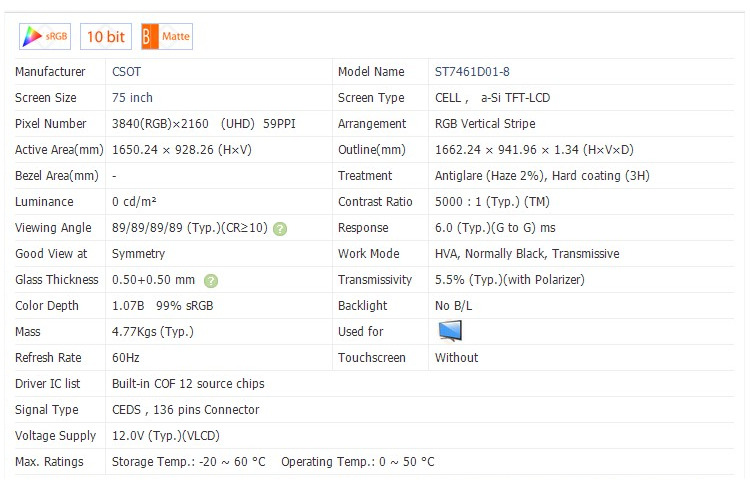Select the 5.5% transmissivity value

[509, 280]
